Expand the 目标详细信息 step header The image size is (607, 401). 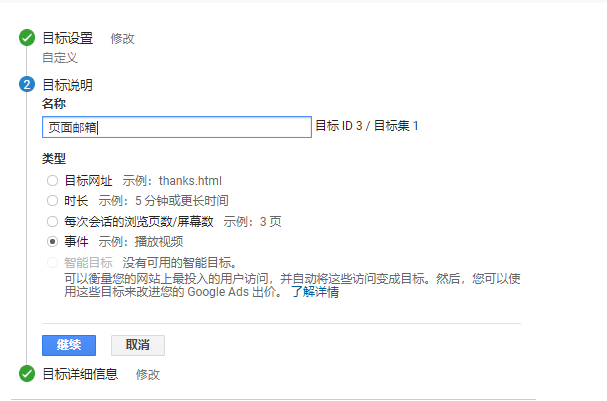[80, 374]
